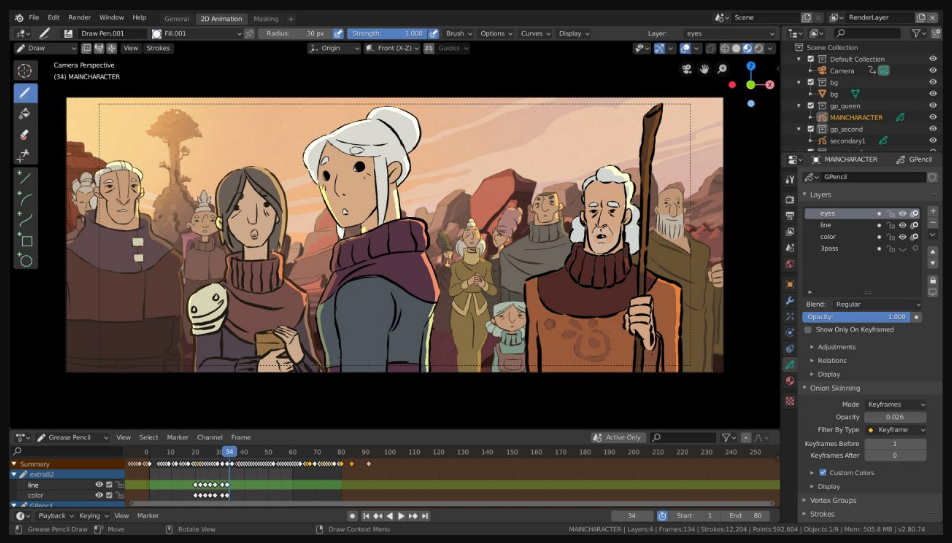952x543 pixels.
Task: Toggle eye visibility of line channel in dopesheet
Action: 99,485
